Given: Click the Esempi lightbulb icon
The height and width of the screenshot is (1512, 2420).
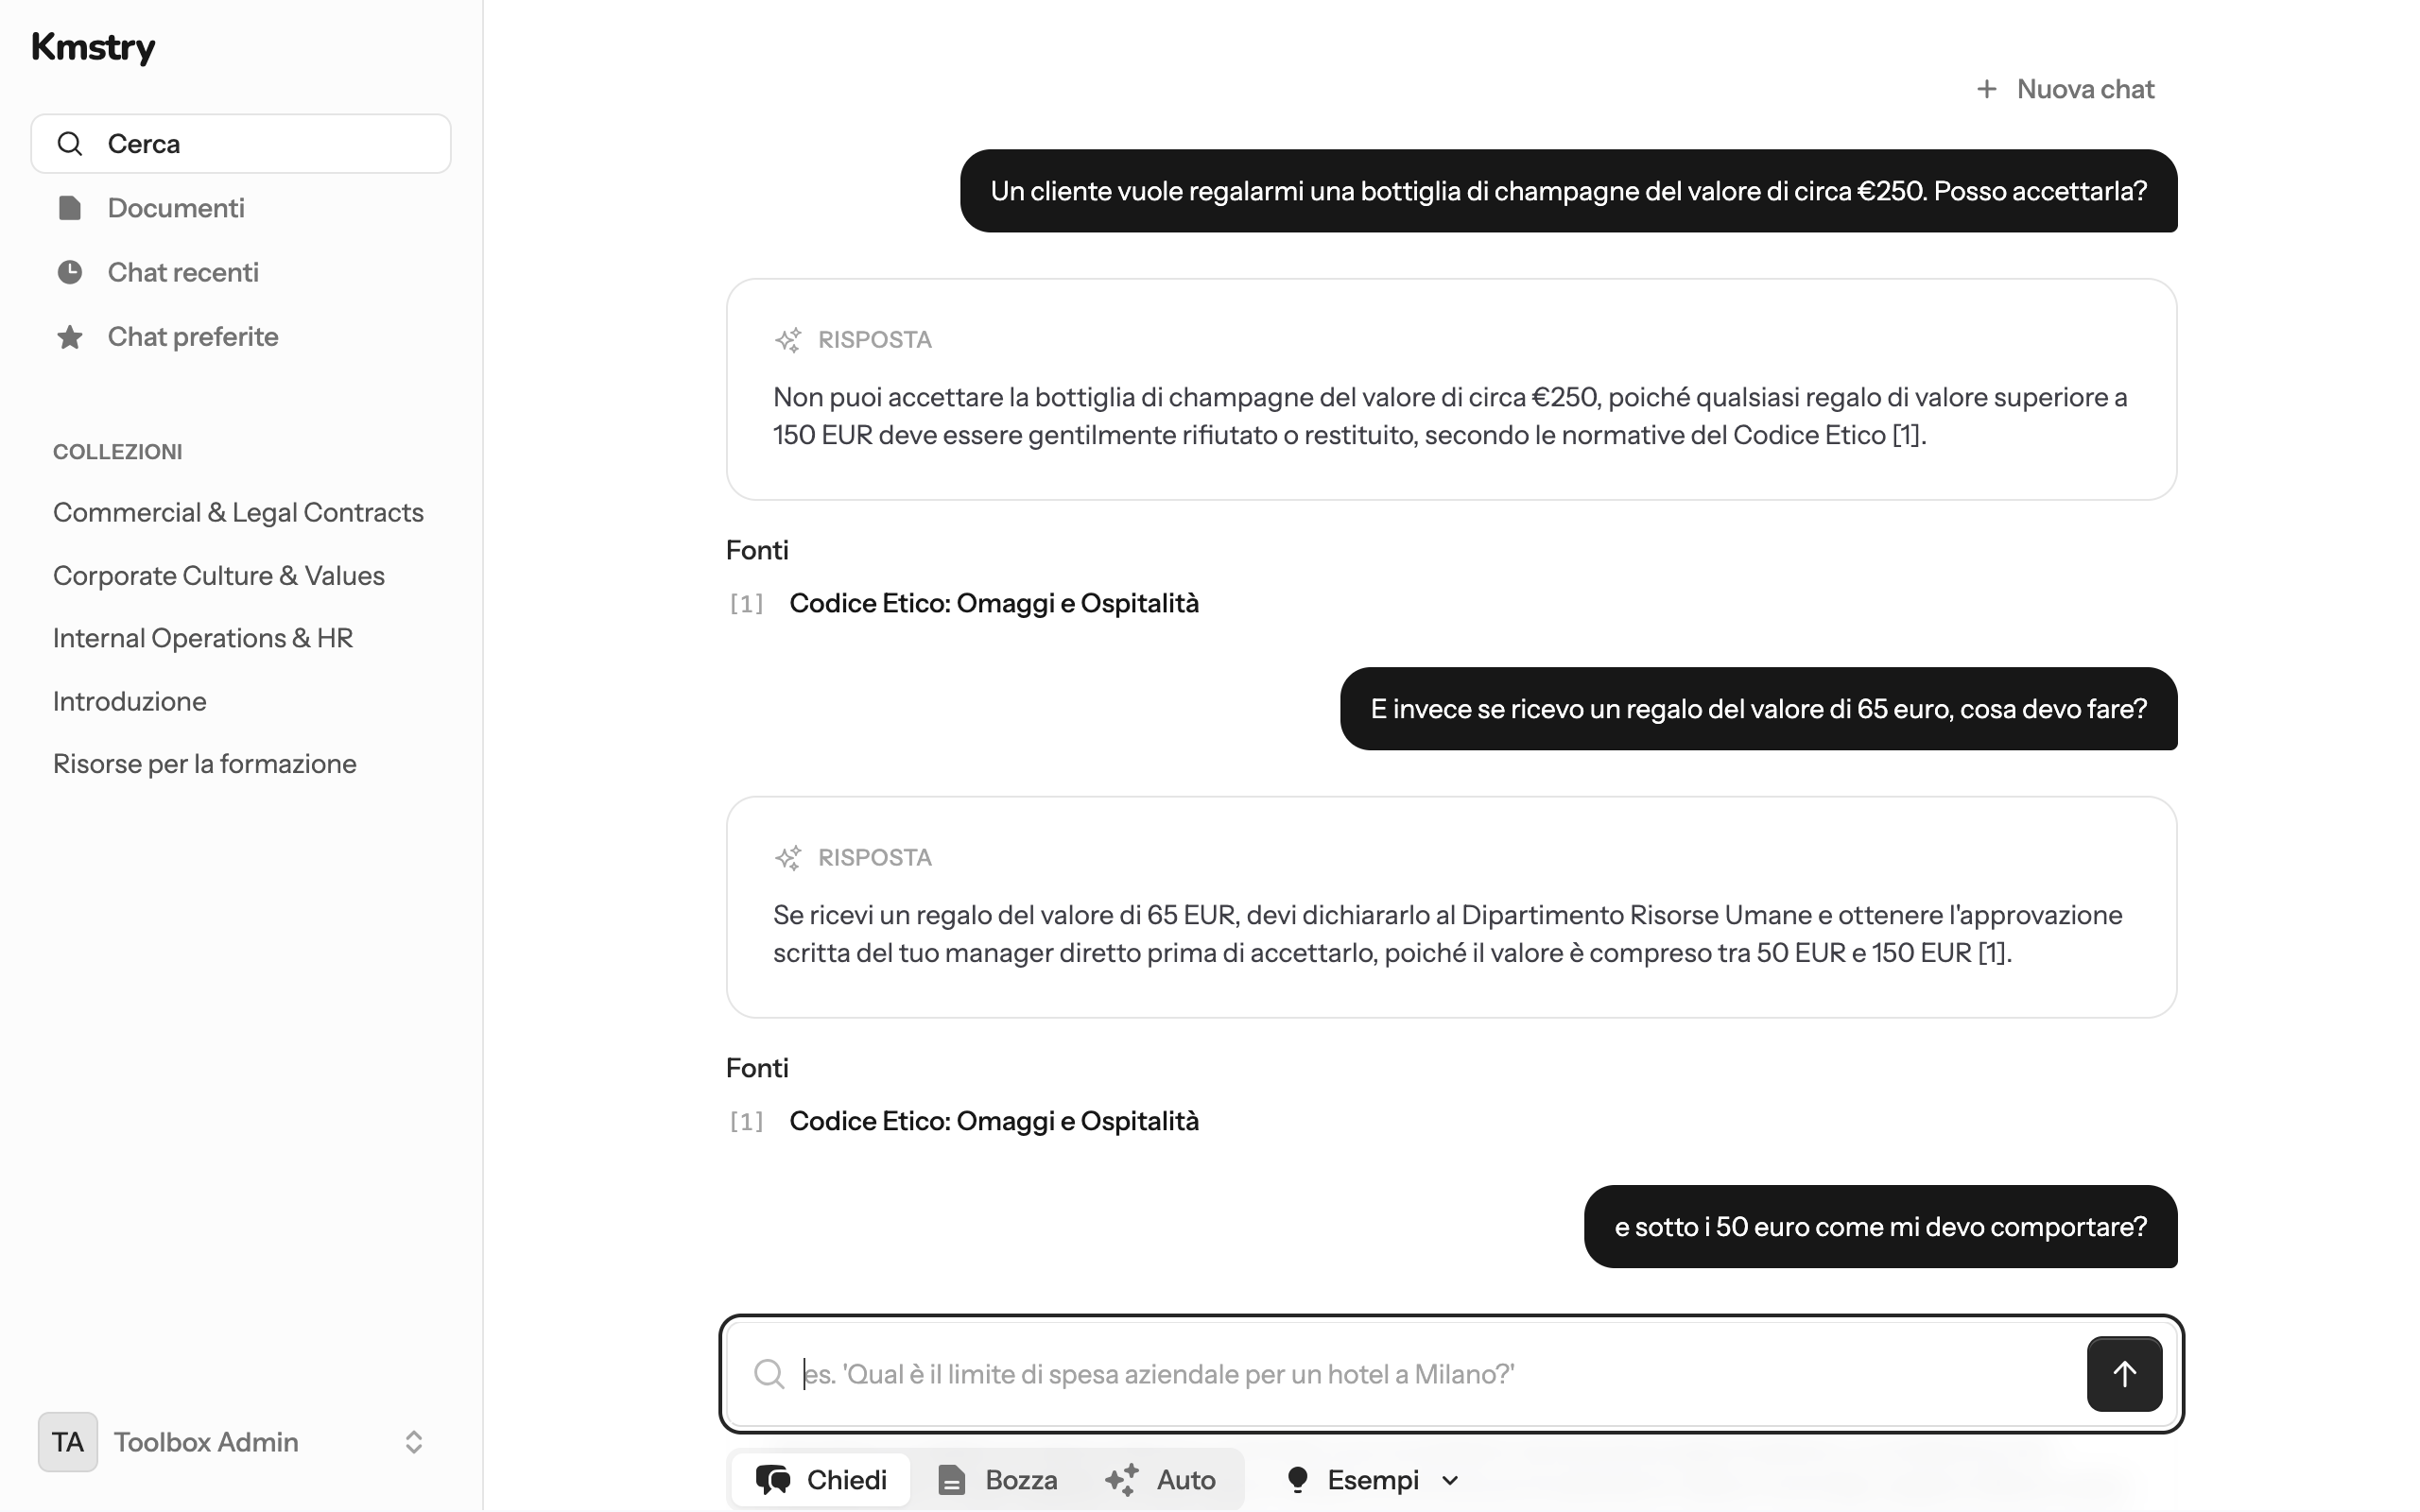Looking at the screenshot, I should click(1297, 1480).
